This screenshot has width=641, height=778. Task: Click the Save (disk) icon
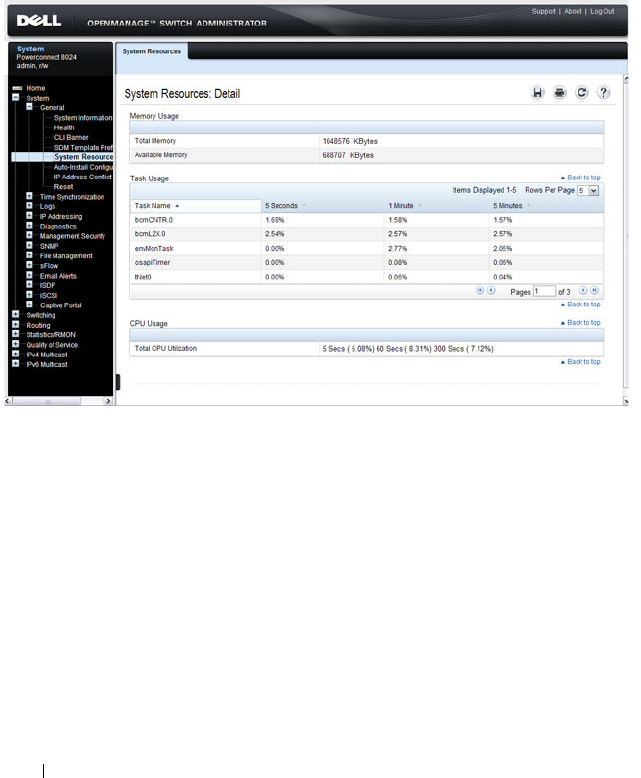tap(537, 93)
